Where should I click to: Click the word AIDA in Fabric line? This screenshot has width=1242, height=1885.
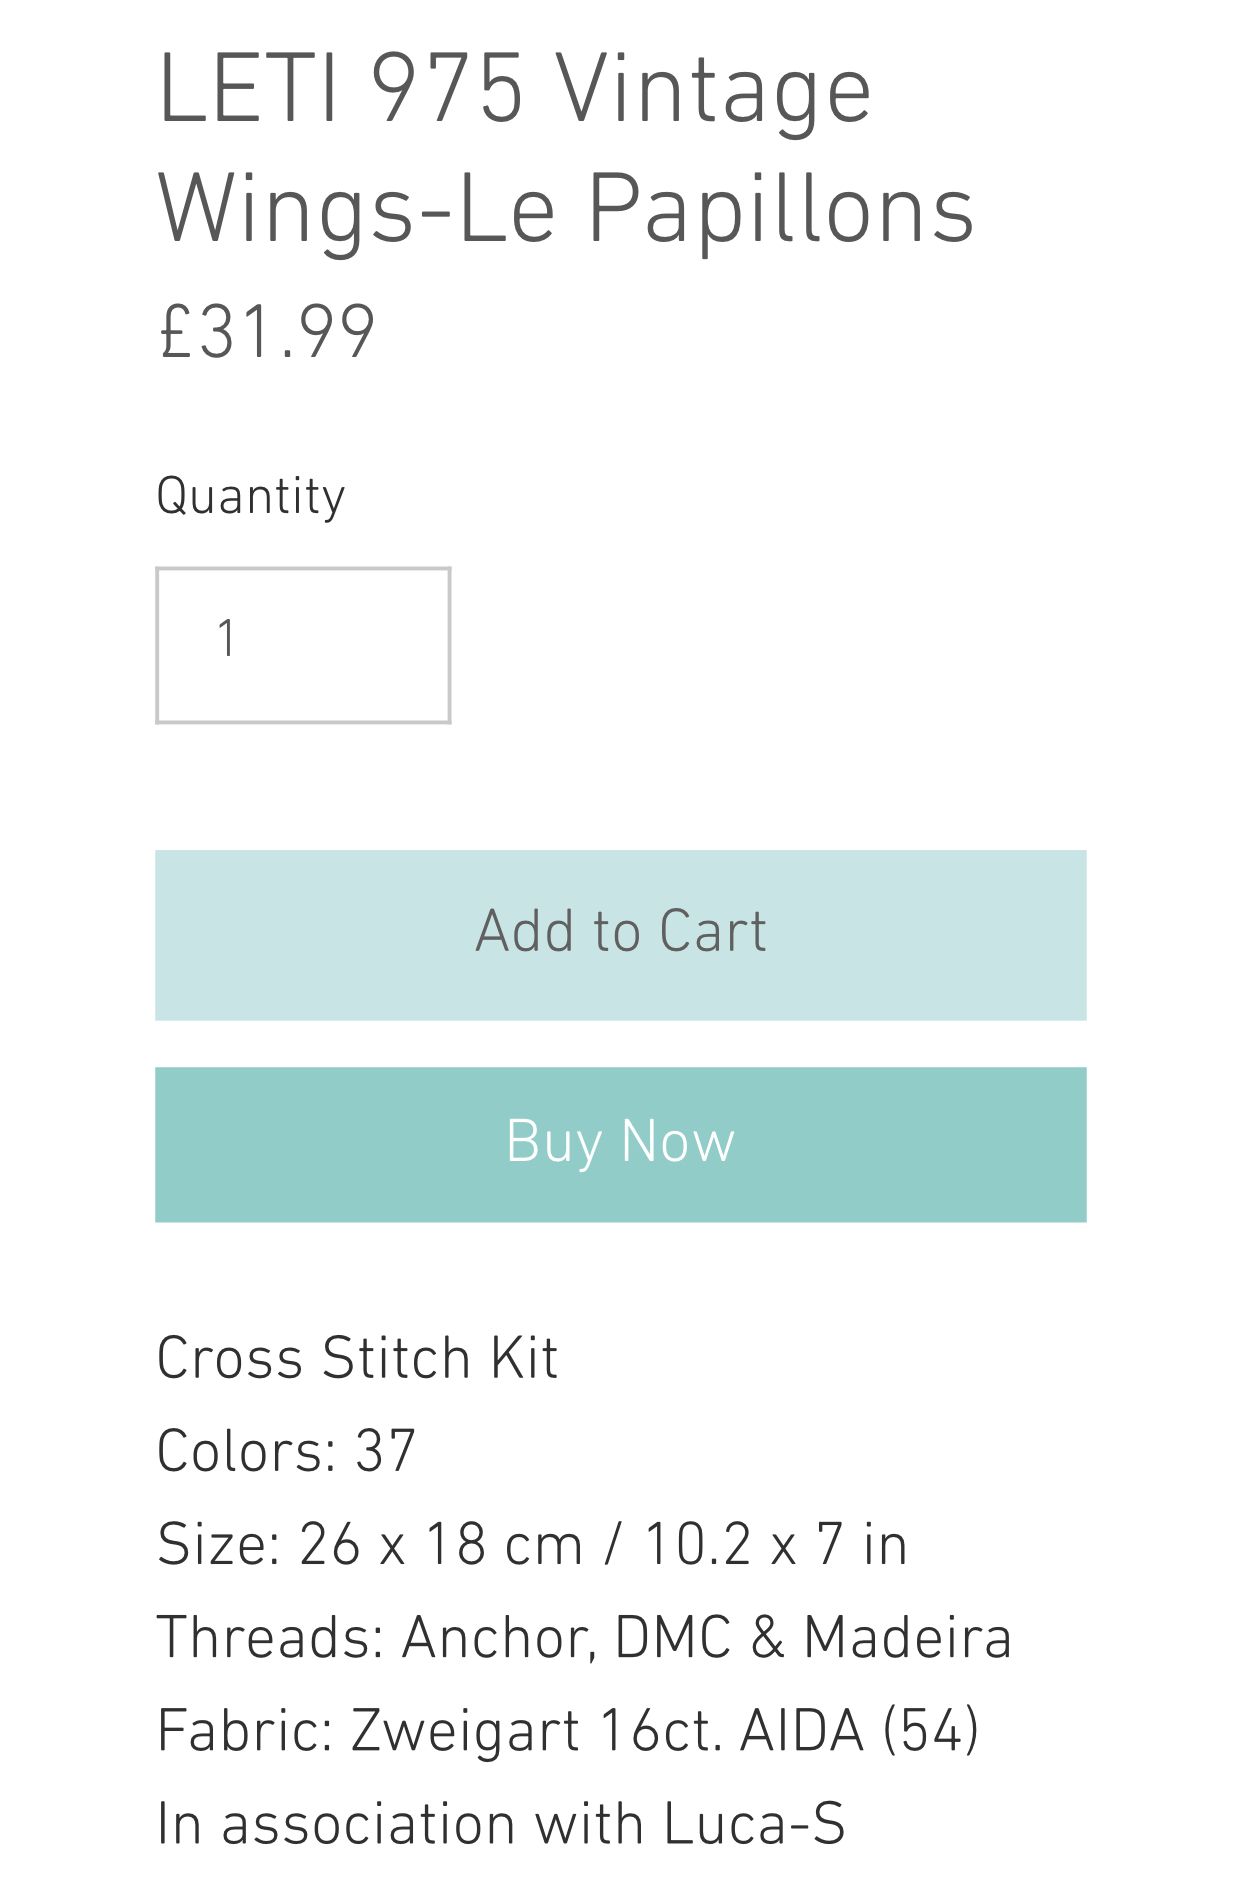pos(801,1731)
